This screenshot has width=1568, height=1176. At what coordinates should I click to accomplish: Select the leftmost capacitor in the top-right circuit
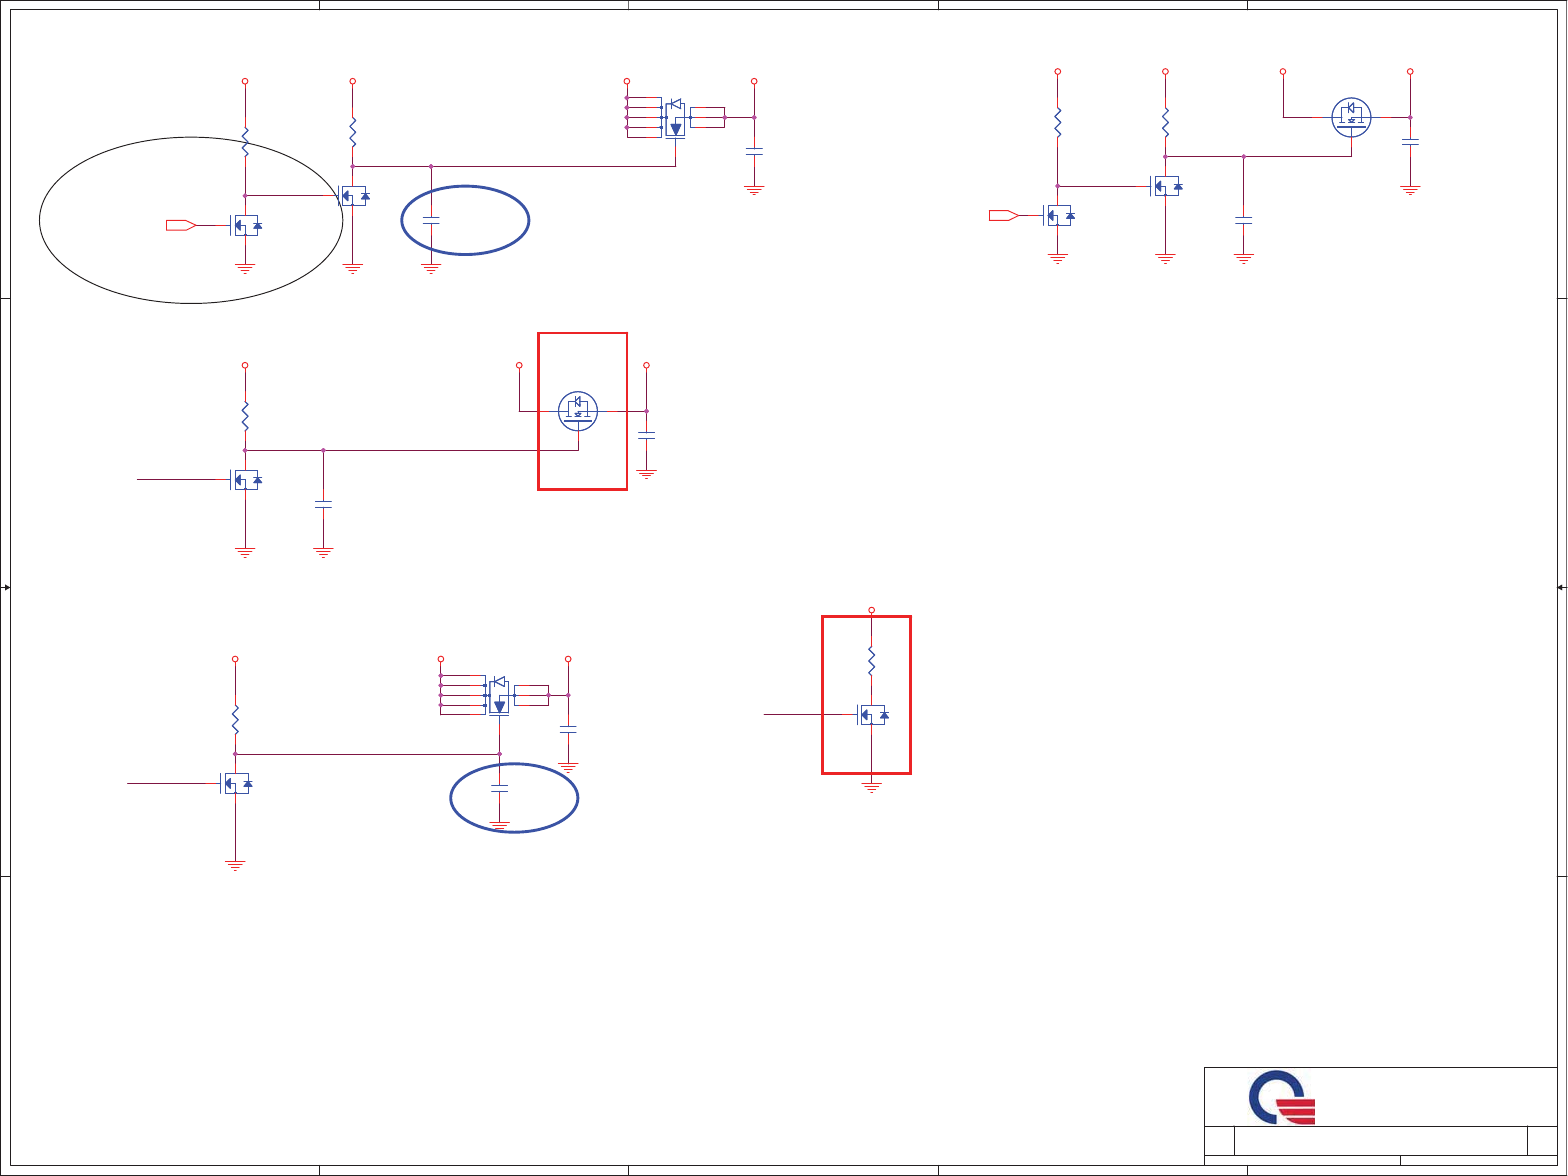coord(1244,220)
